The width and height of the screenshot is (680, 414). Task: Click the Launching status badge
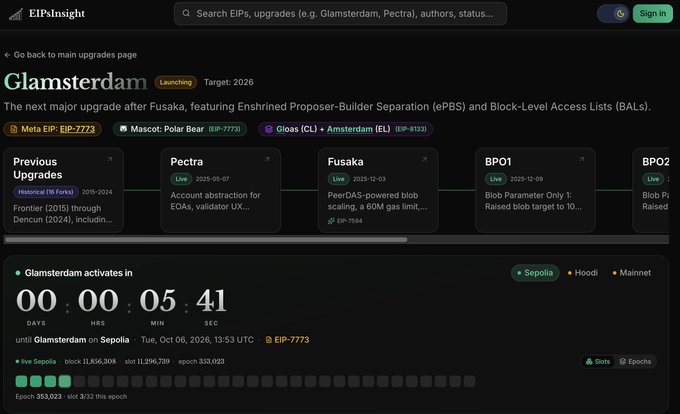click(x=176, y=82)
